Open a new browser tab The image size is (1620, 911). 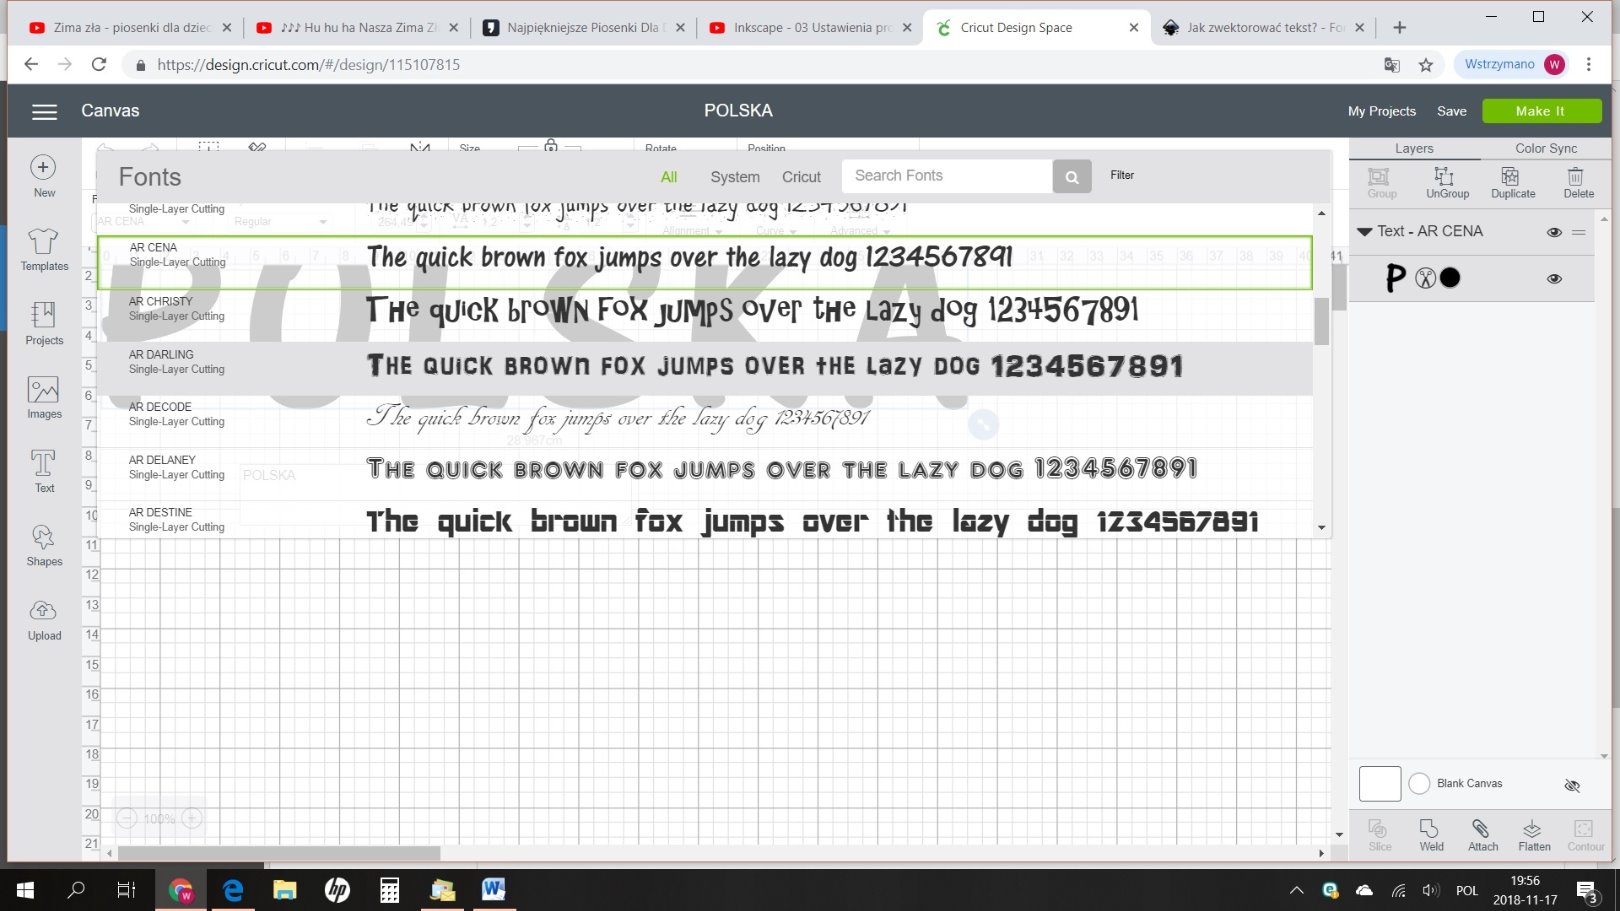[1400, 28]
